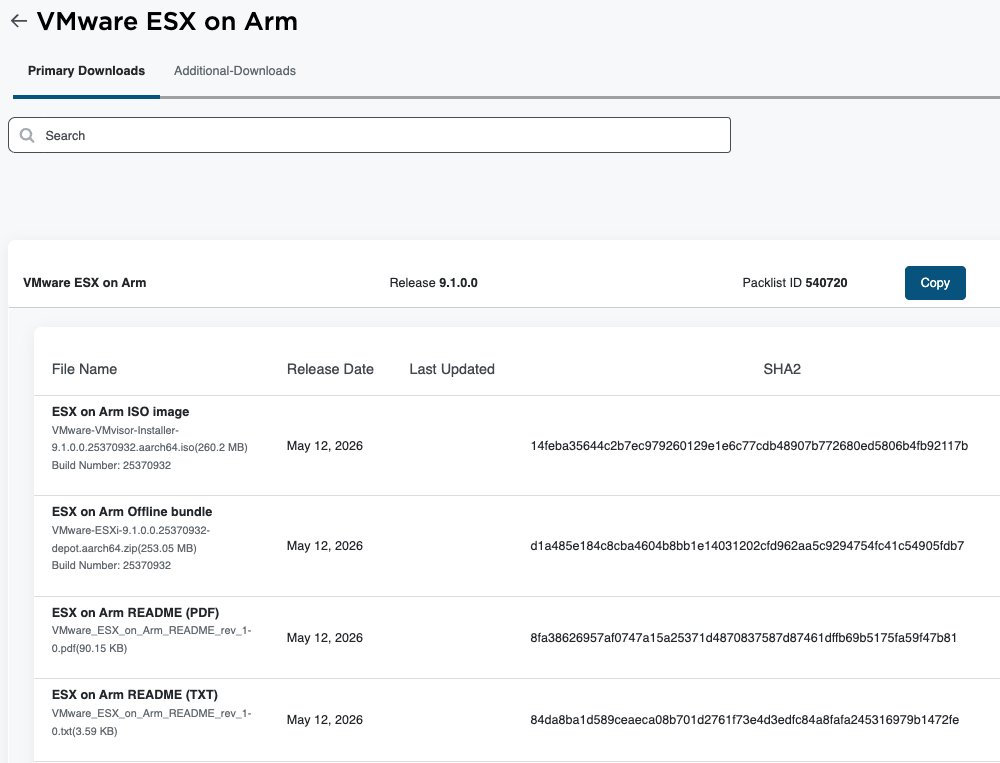
Task: Click the README rev_1-0.pdf file name
Action: [x=151, y=639]
